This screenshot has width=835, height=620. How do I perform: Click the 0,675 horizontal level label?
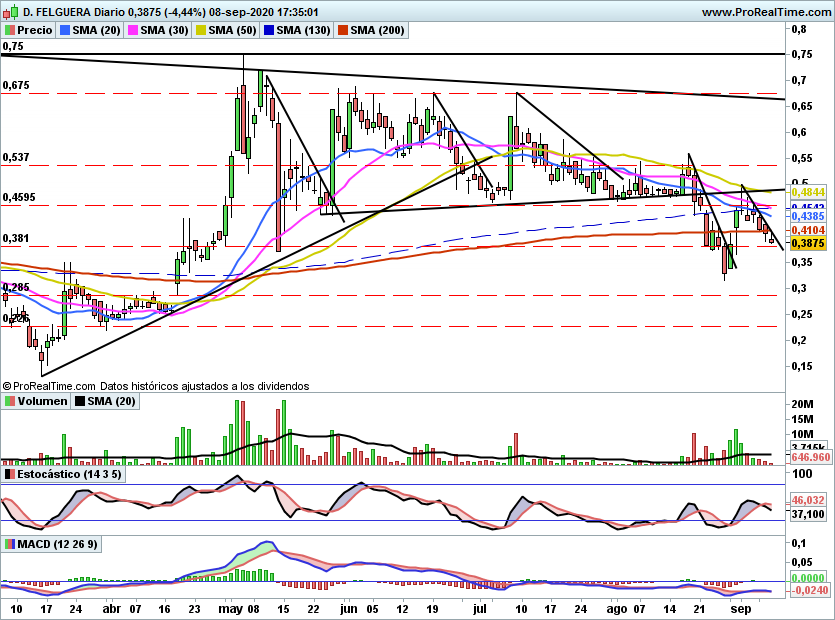(16, 86)
